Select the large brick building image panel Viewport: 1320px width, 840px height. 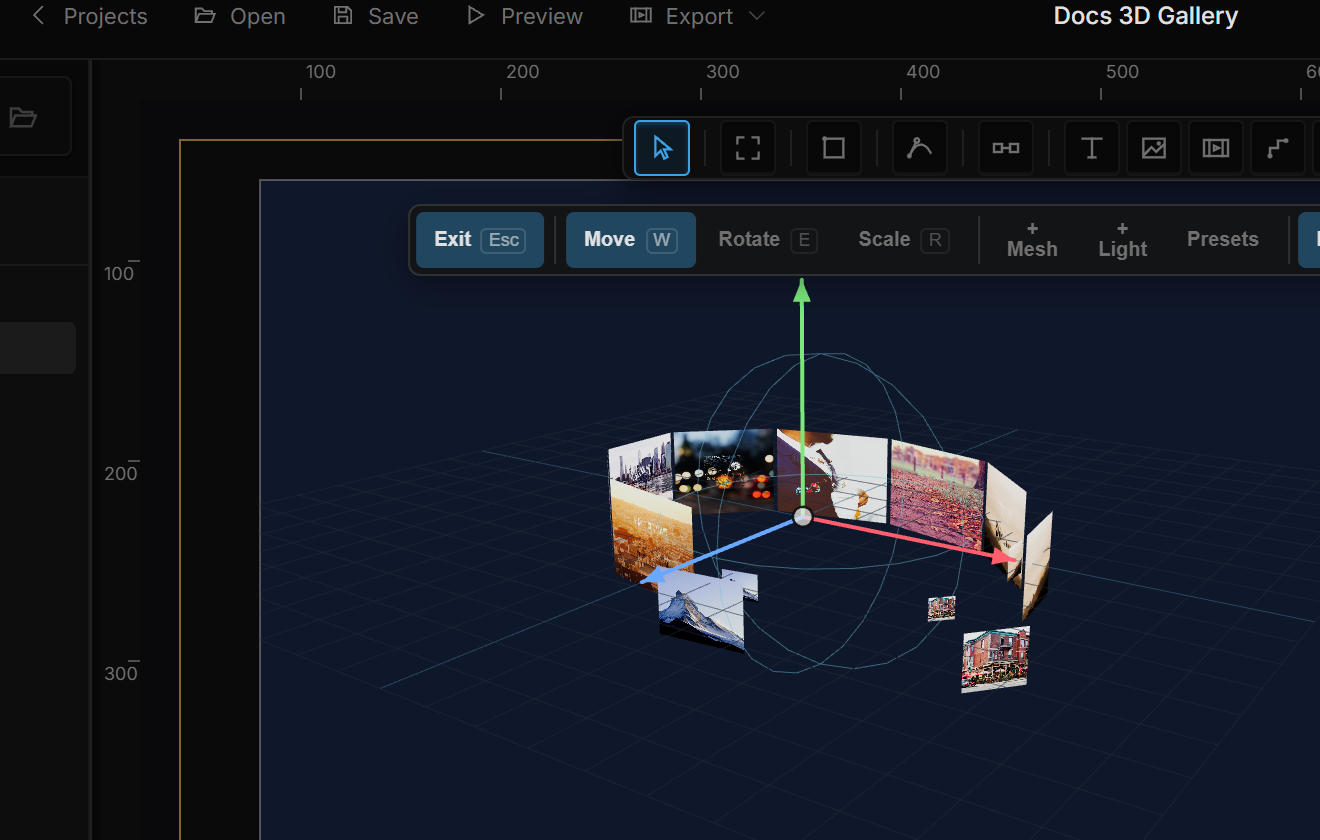click(x=995, y=659)
